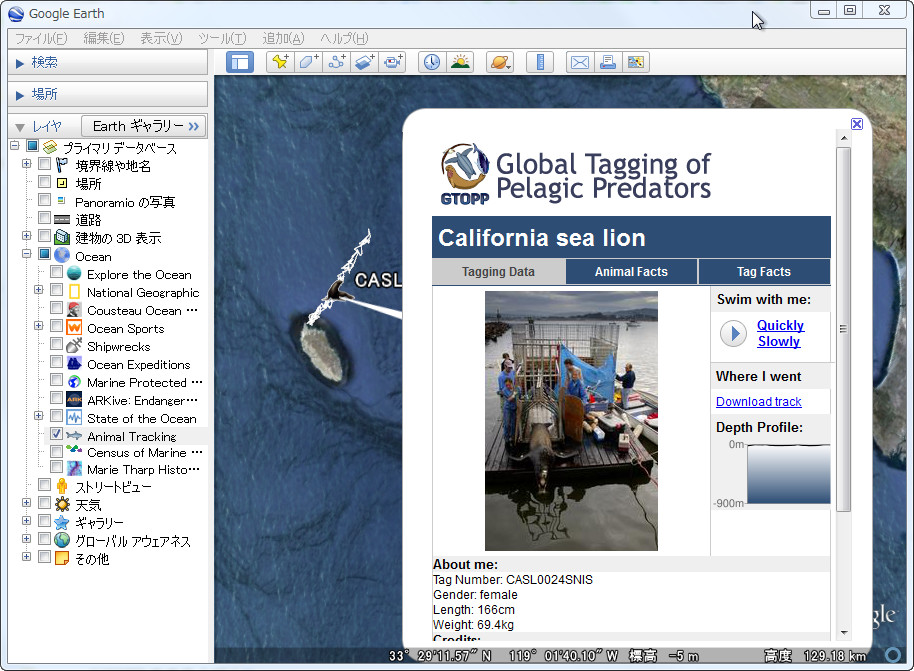Toggle the Ocean layer checkbox

[44, 254]
